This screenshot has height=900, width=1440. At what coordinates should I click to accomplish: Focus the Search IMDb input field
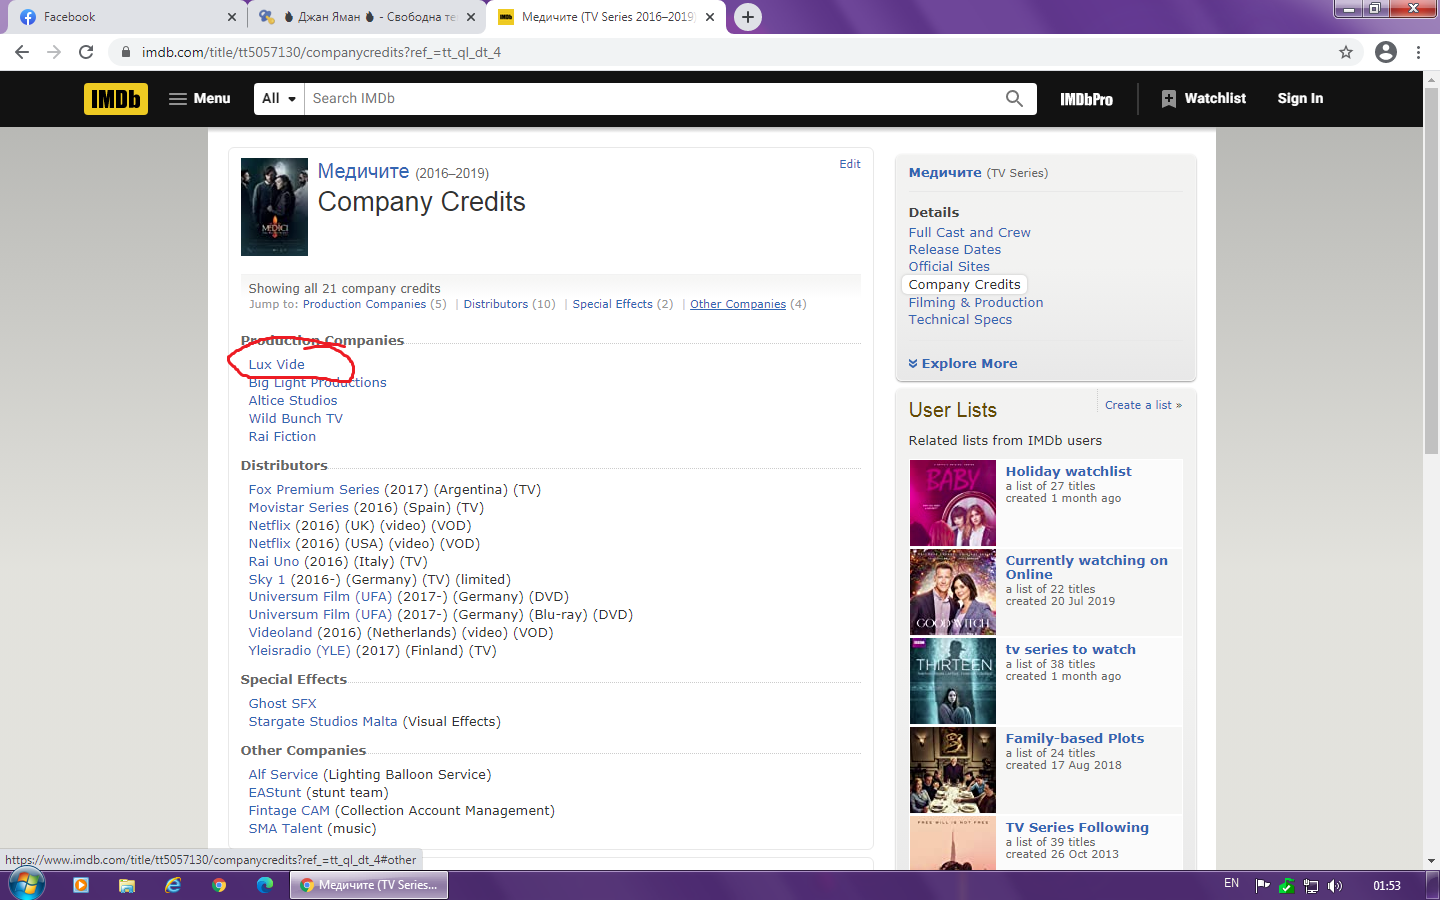pos(652,99)
